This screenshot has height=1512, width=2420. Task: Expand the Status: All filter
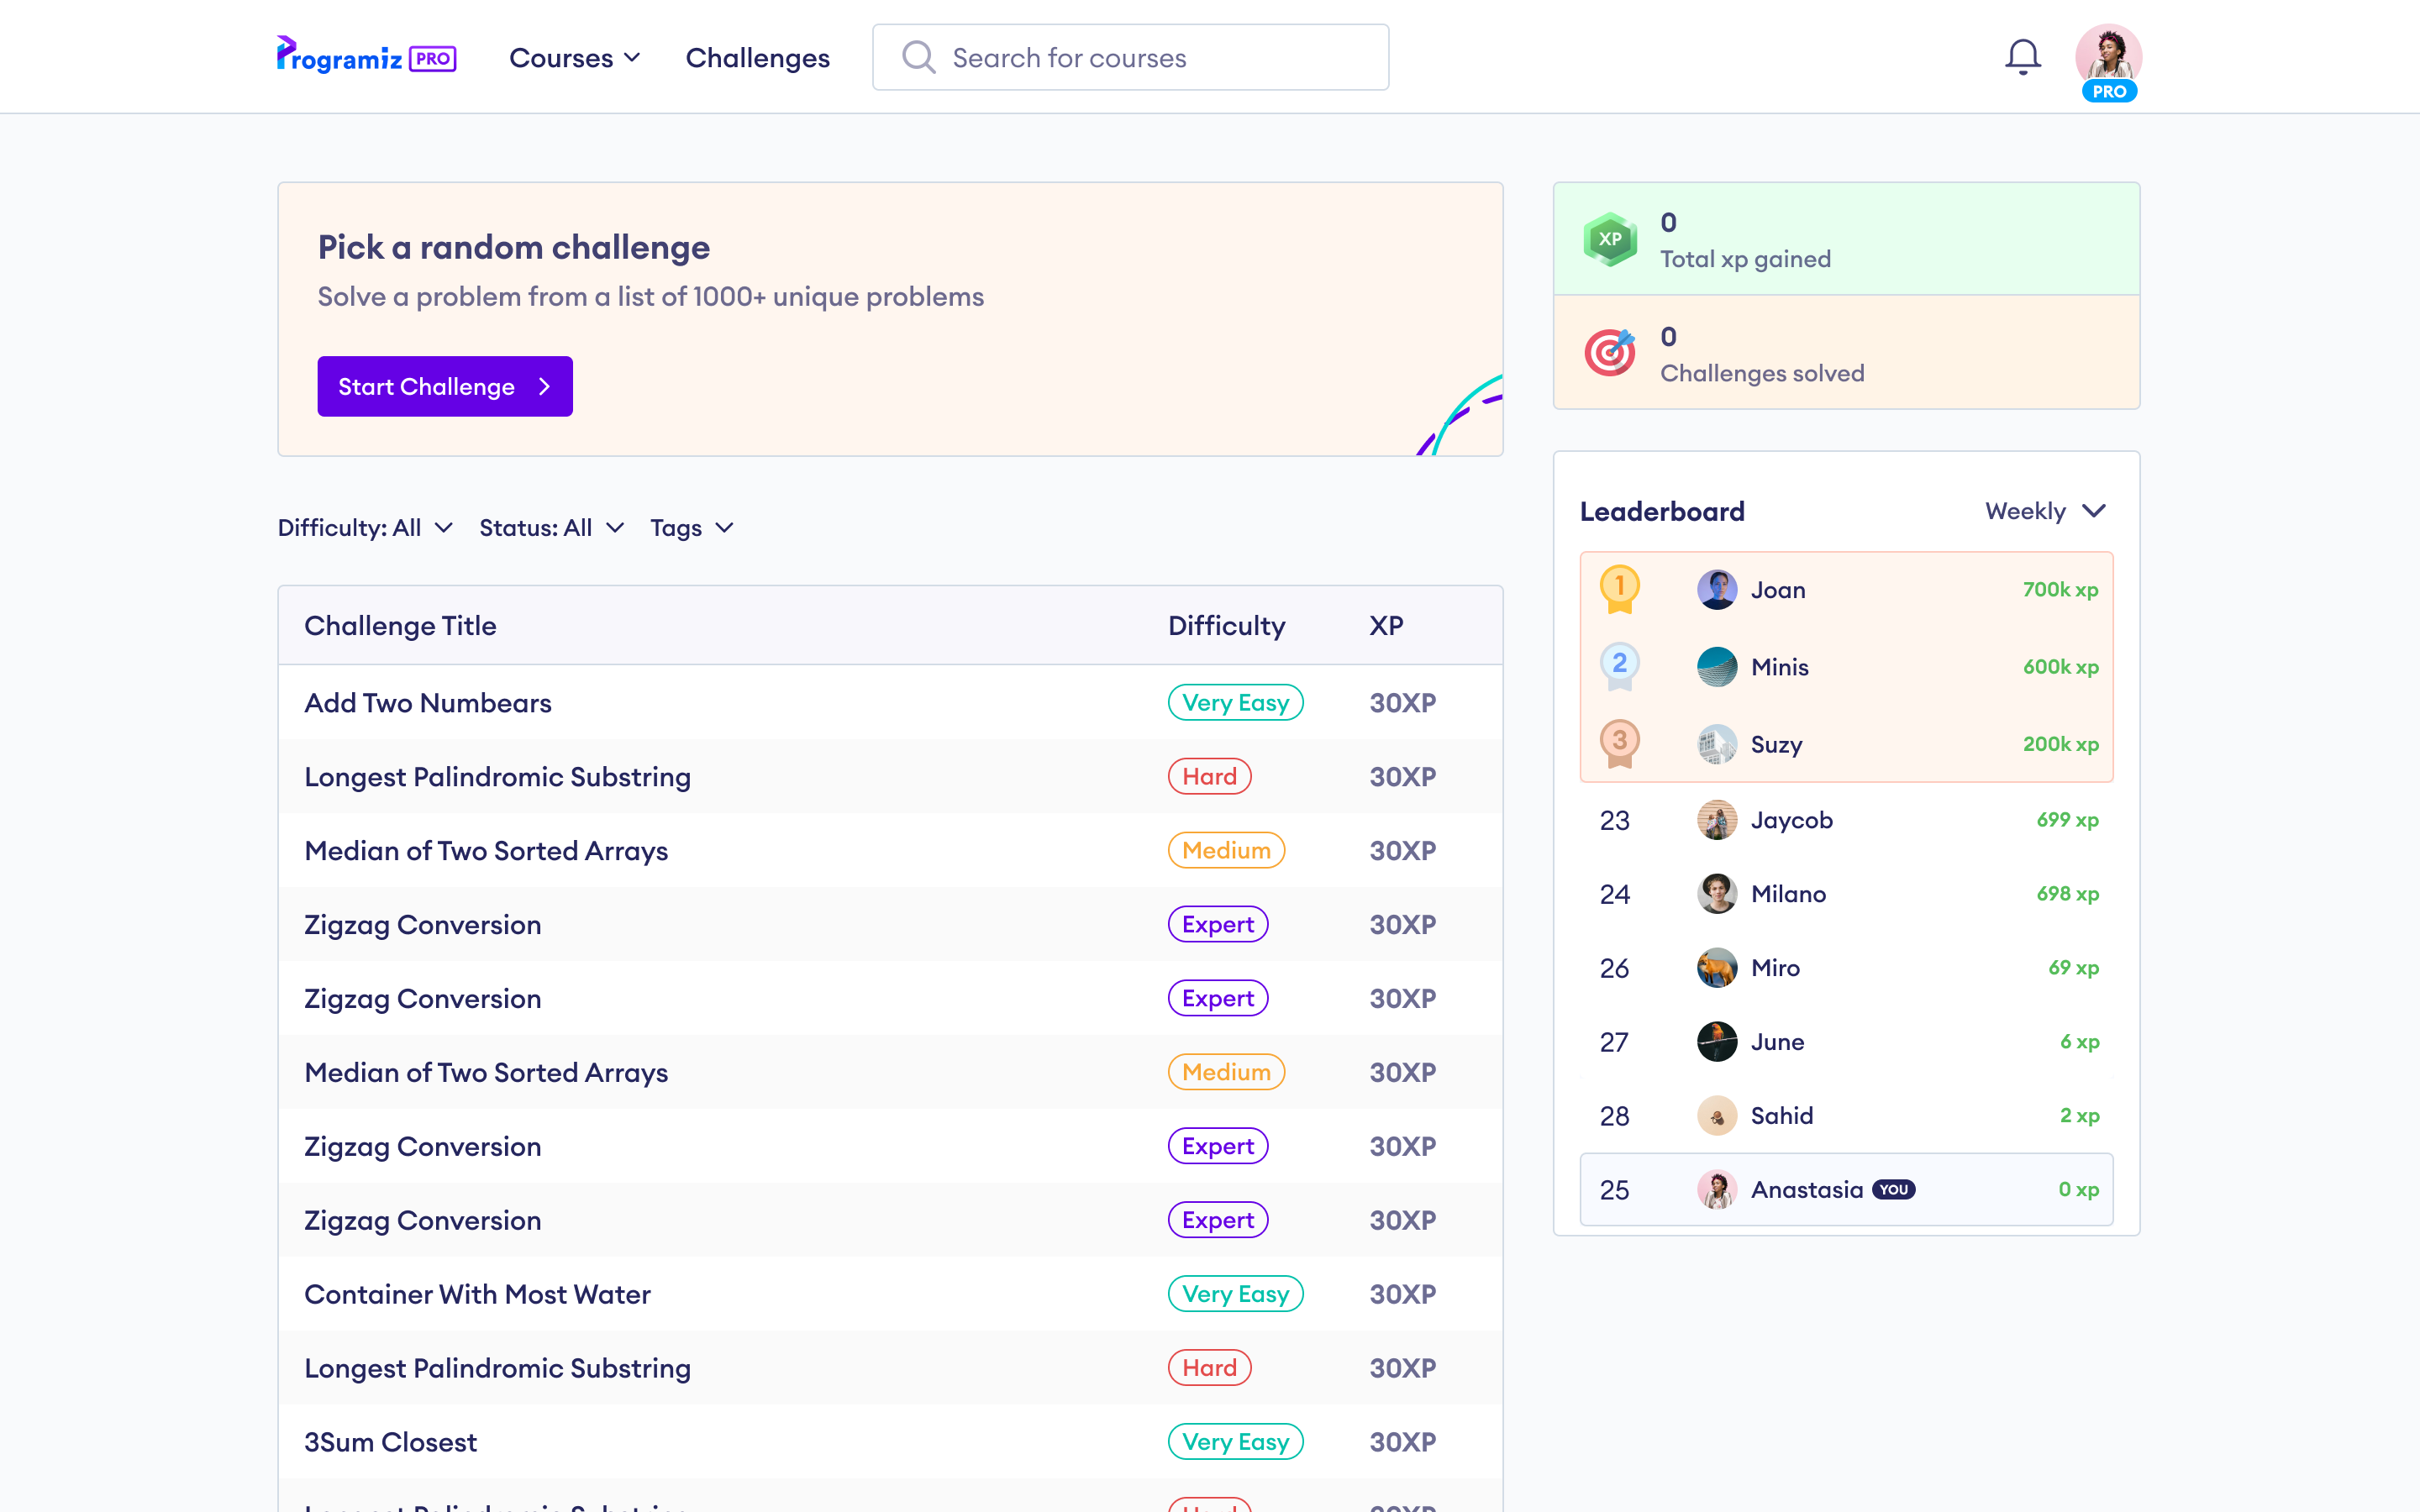click(552, 527)
